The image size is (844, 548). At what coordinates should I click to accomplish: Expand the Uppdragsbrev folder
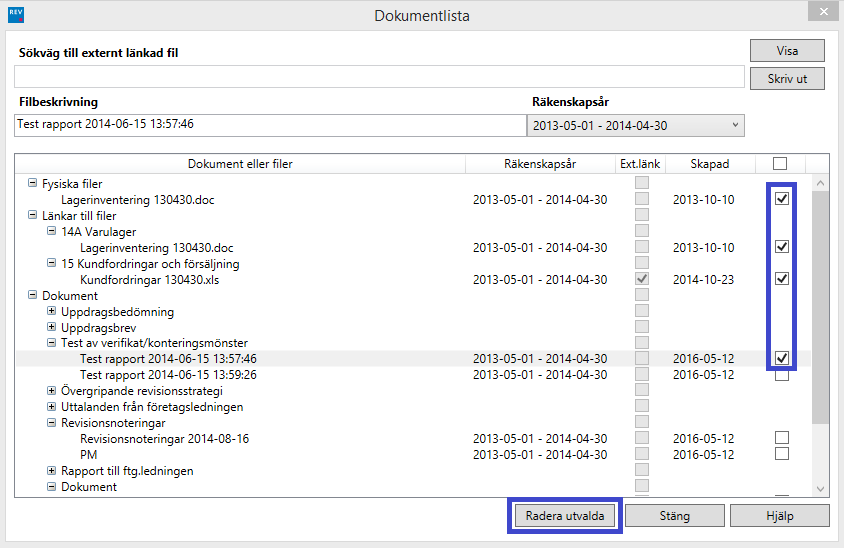[x=52, y=327]
